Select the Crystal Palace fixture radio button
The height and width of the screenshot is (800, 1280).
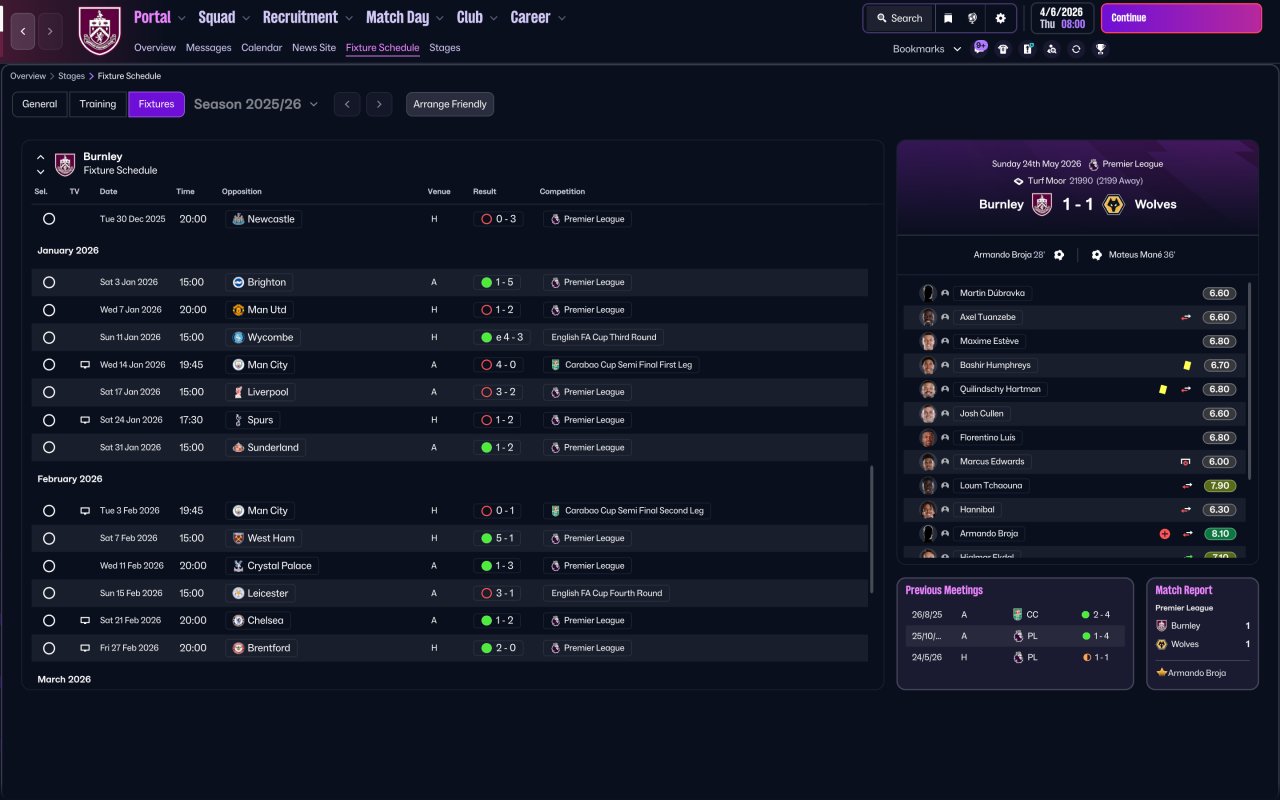[49, 566]
